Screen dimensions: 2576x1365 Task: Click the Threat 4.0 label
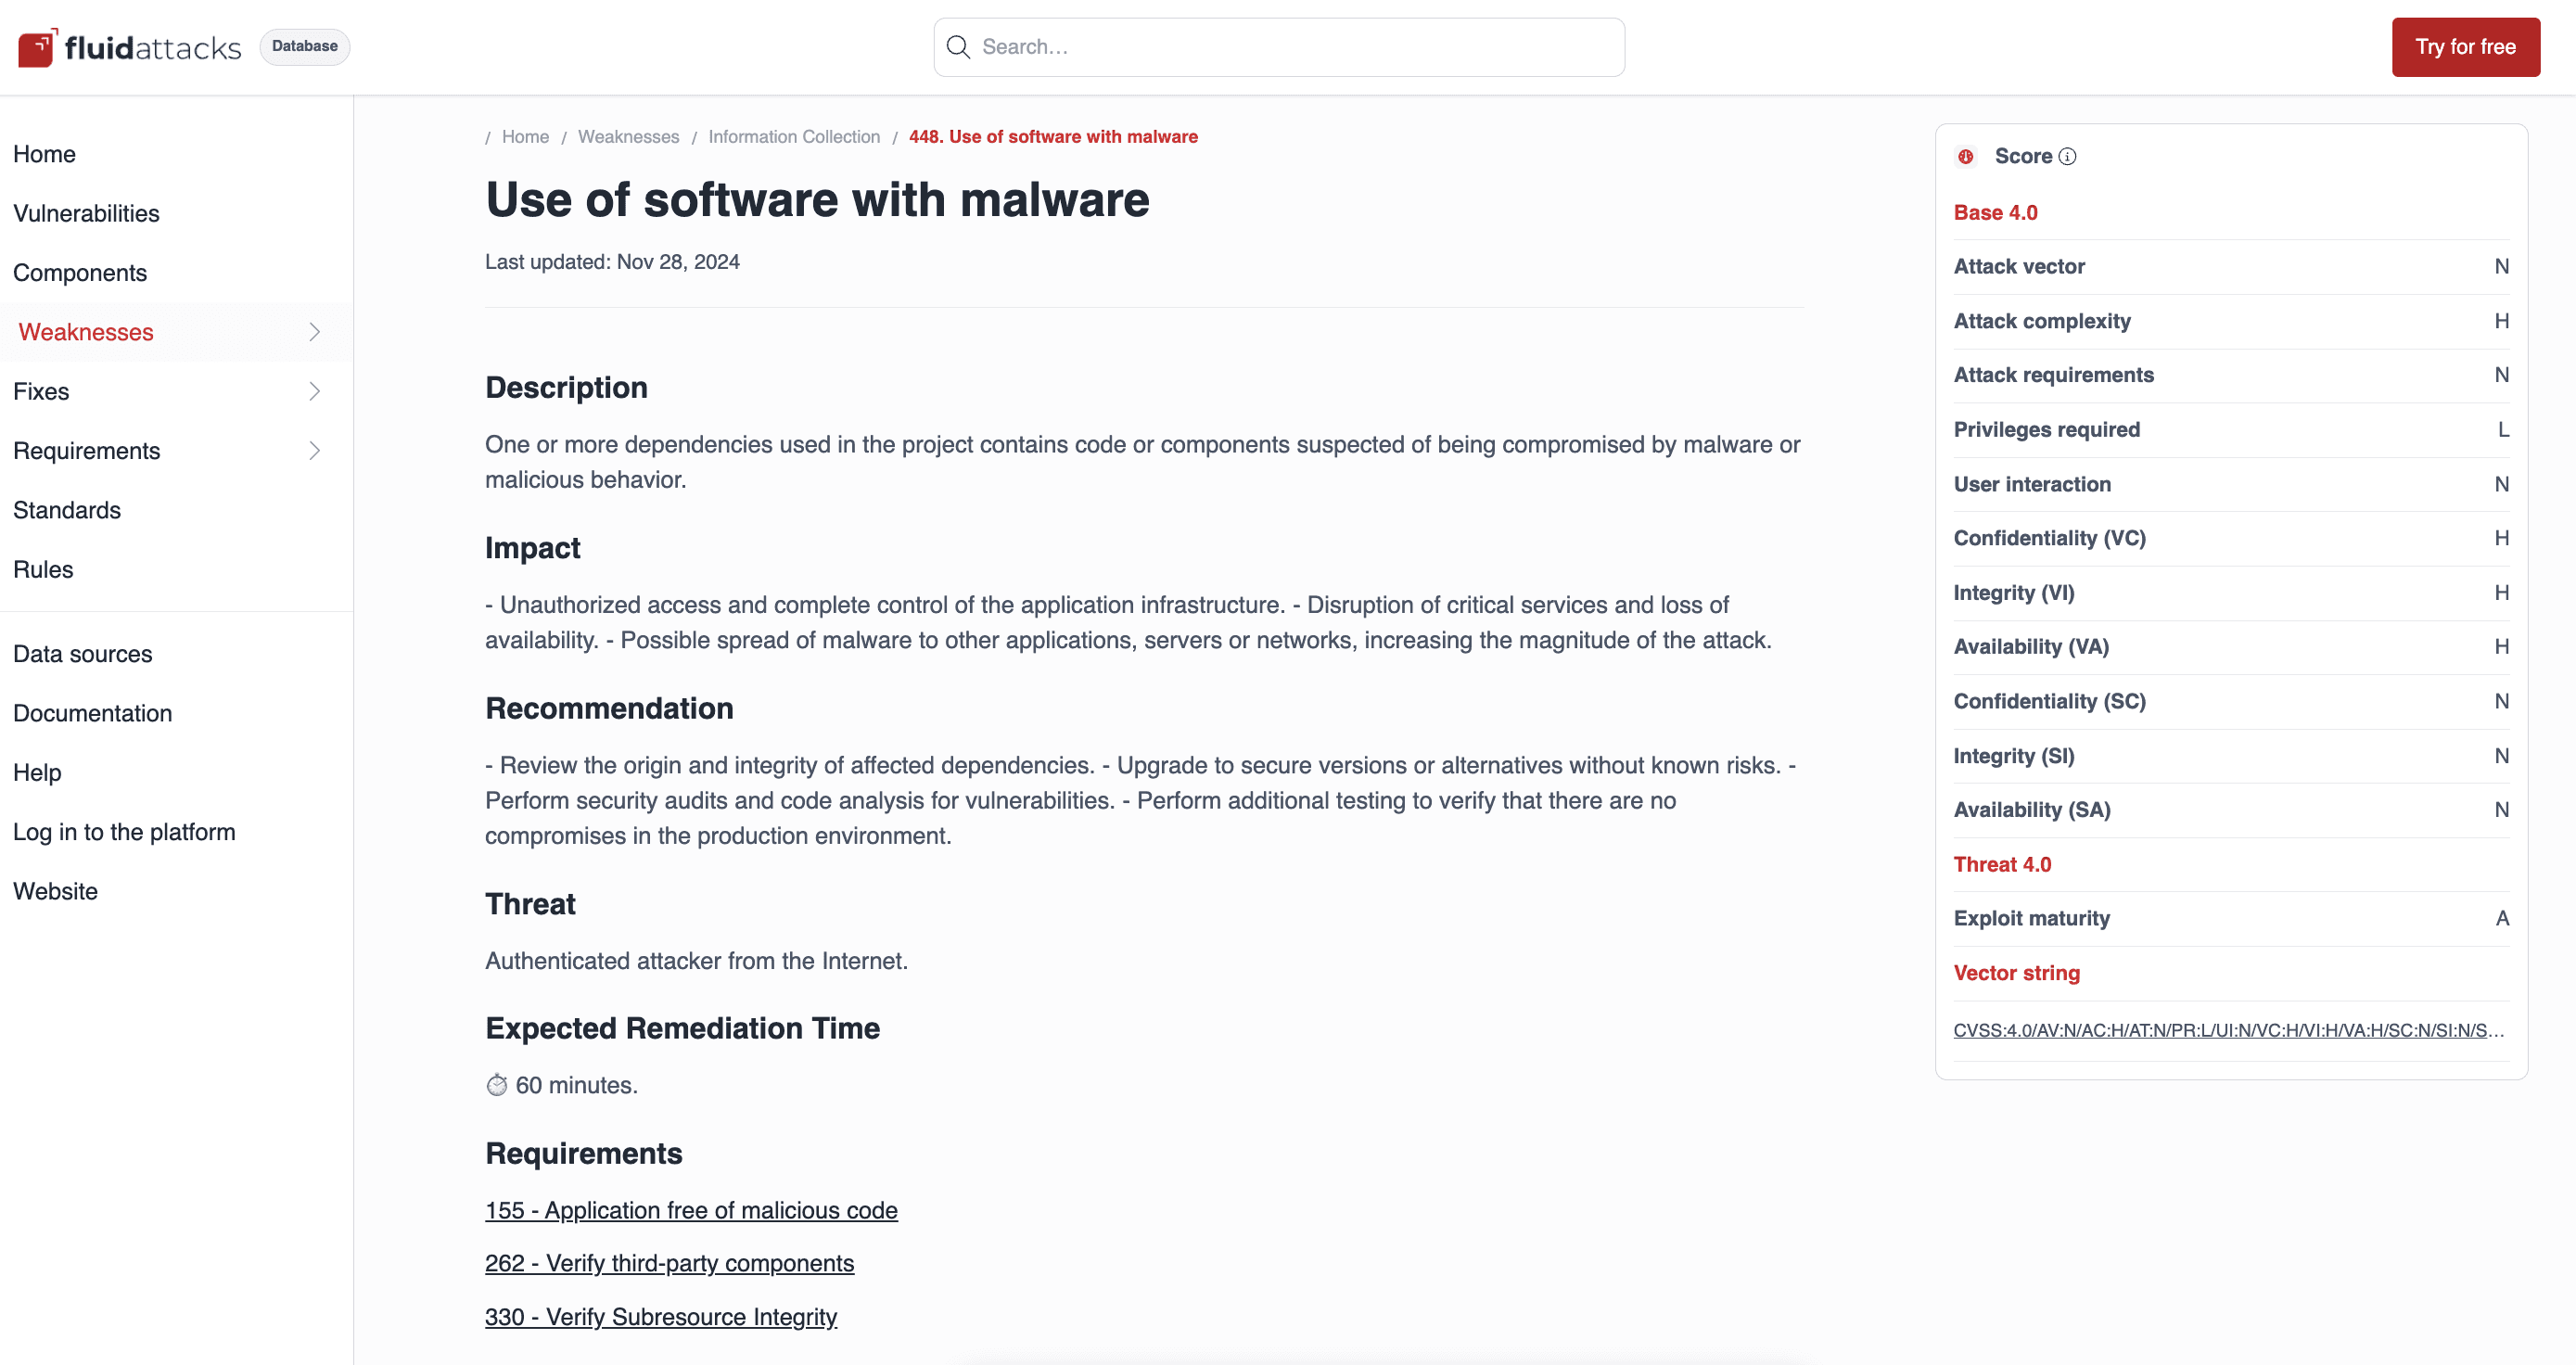click(2002, 864)
